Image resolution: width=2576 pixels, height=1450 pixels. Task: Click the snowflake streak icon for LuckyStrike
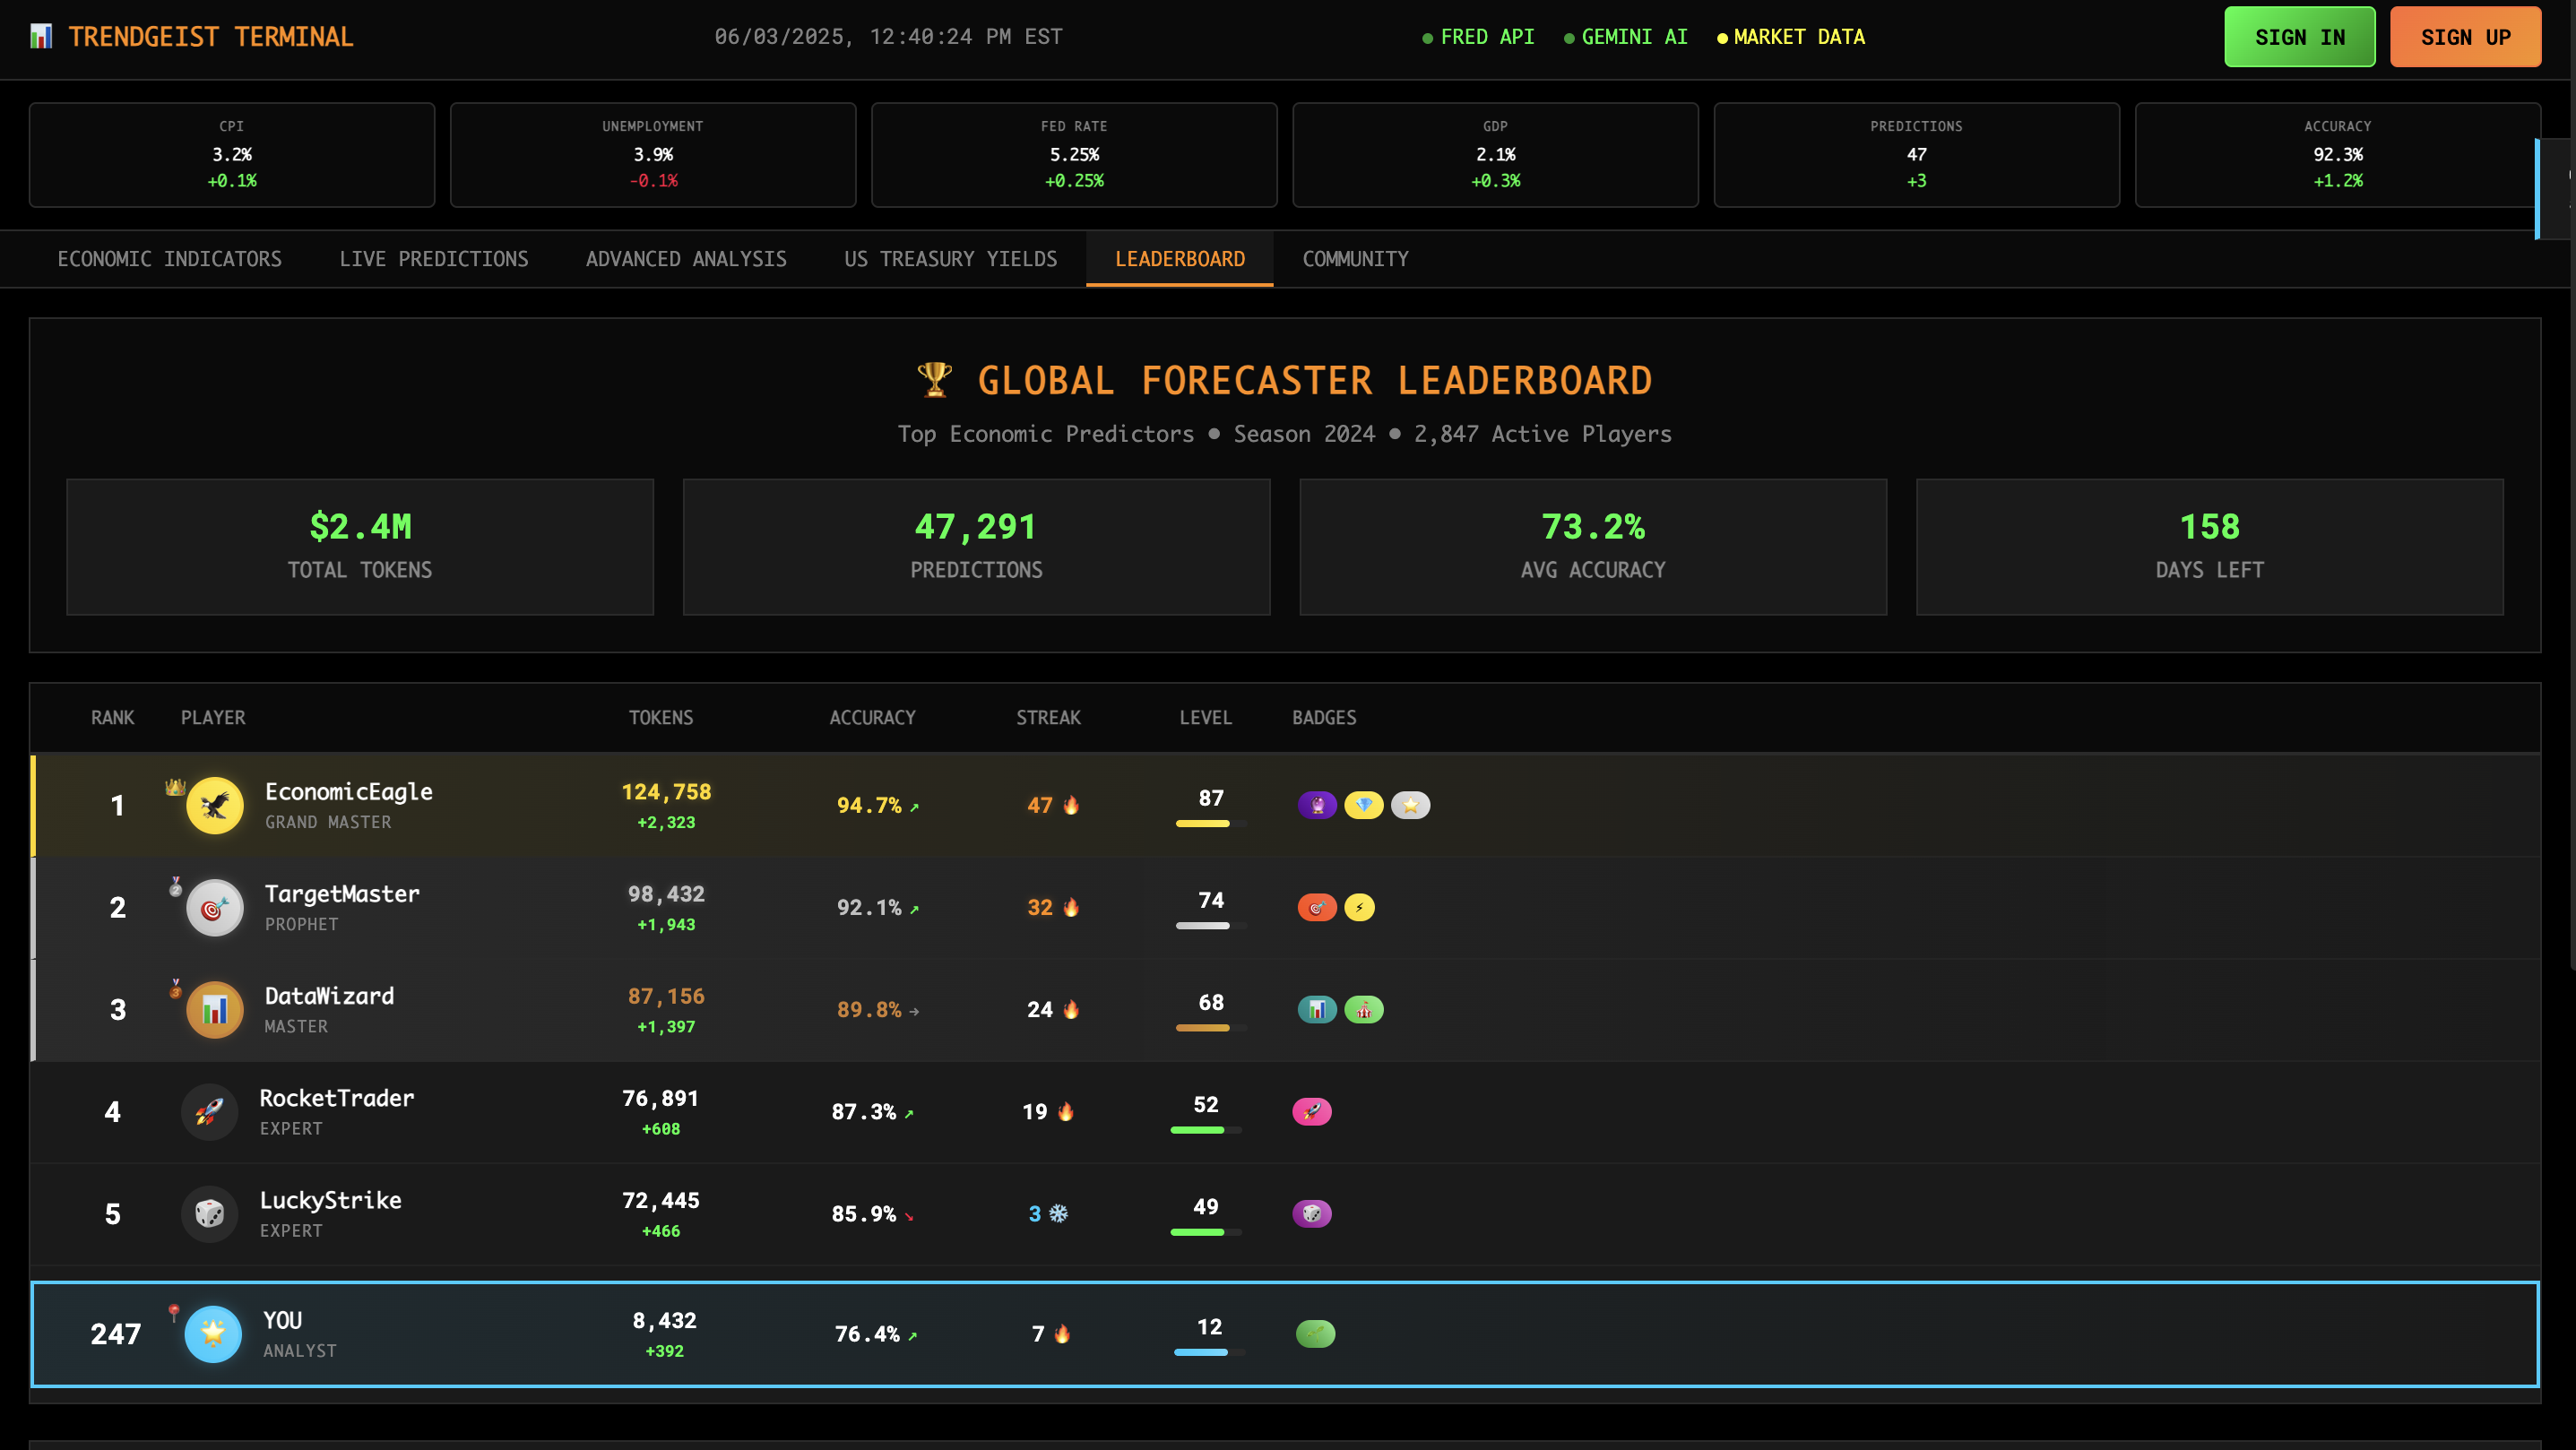coord(1058,1213)
